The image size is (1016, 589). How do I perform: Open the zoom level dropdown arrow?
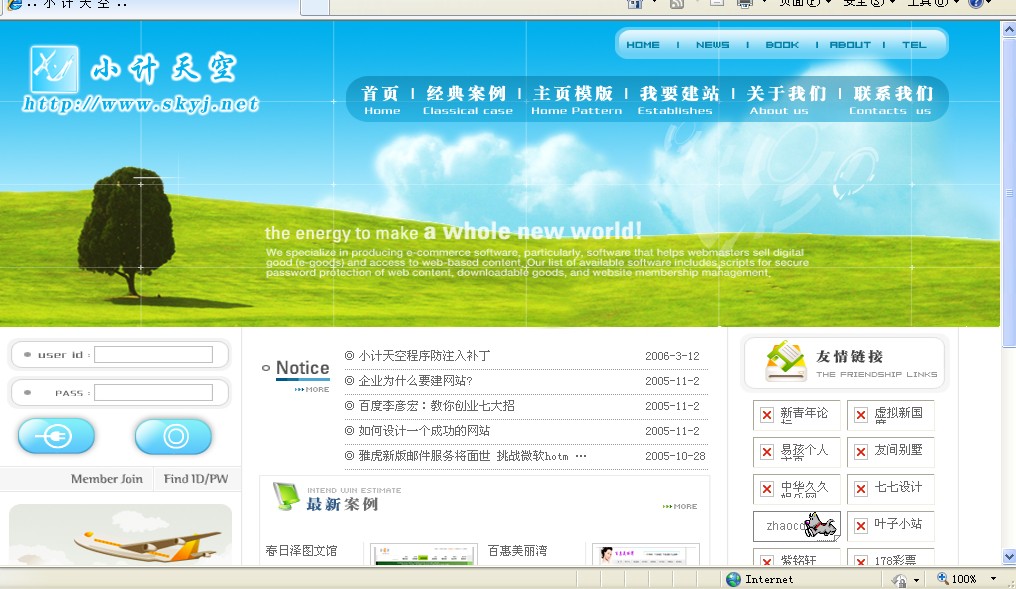[x=993, y=579]
